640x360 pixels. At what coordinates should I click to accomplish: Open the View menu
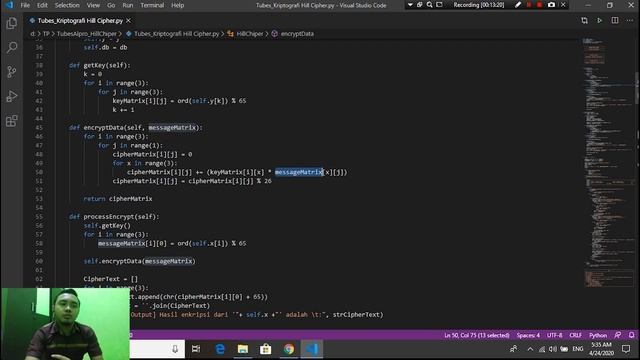93,5
